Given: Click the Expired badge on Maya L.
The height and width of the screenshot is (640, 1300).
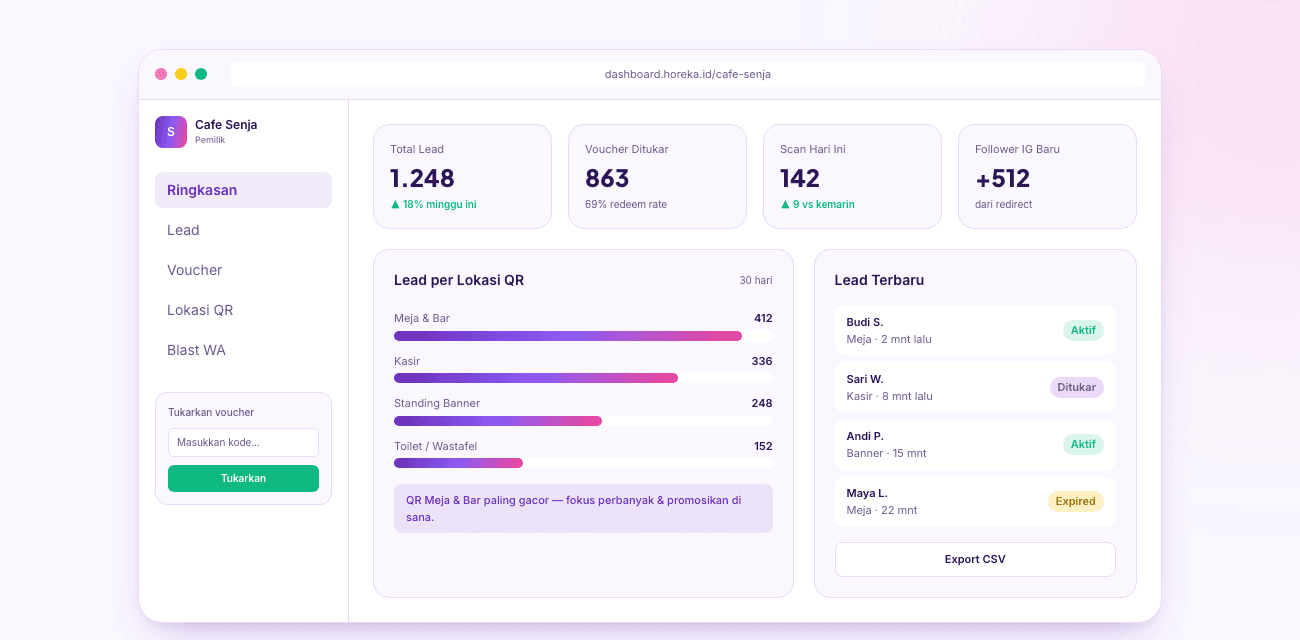Looking at the screenshot, I should pos(1076,501).
